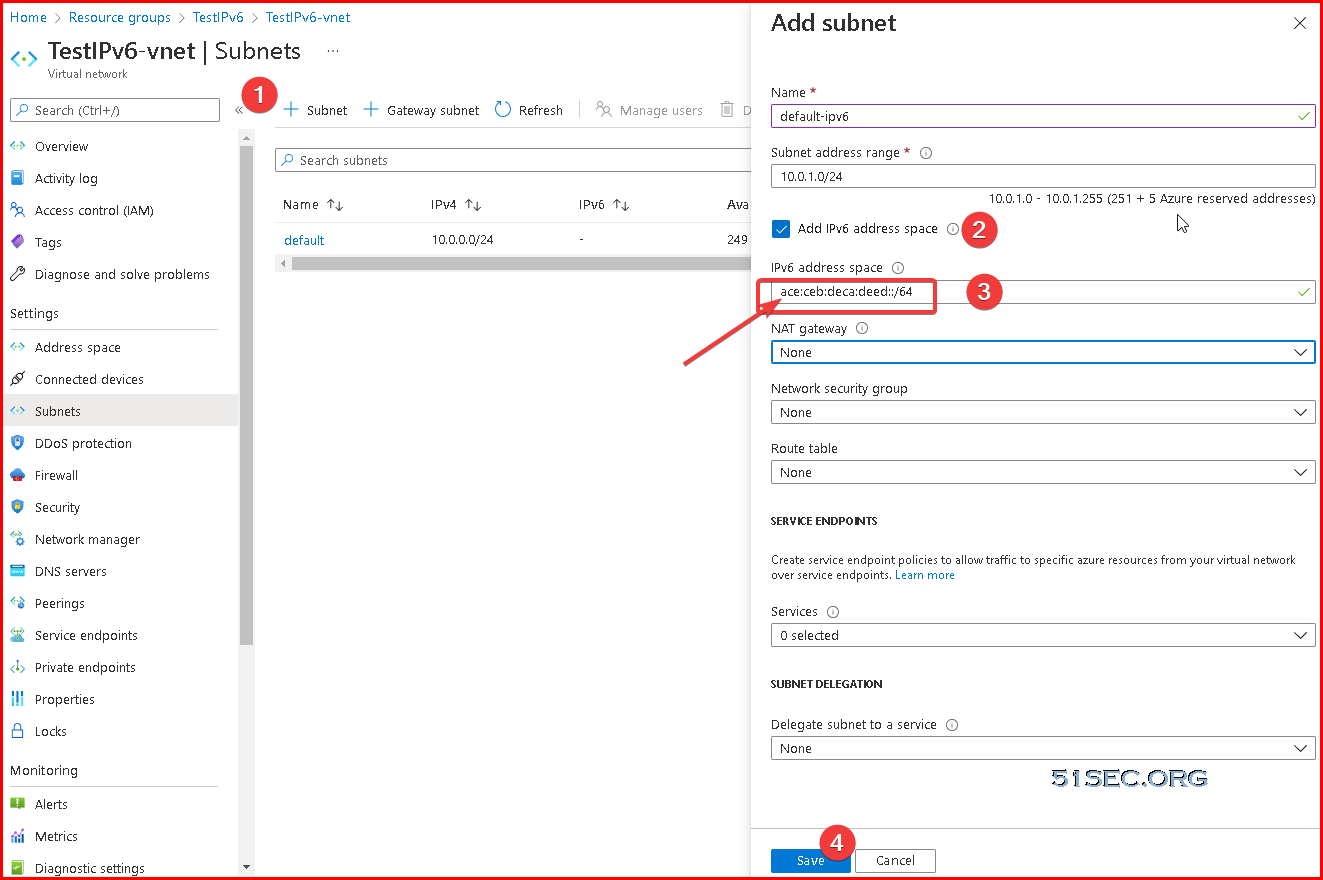Viewport: 1323px width, 880px height.
Task: Collapse the sidebar with the double-chevron icon
Action: 239,110
